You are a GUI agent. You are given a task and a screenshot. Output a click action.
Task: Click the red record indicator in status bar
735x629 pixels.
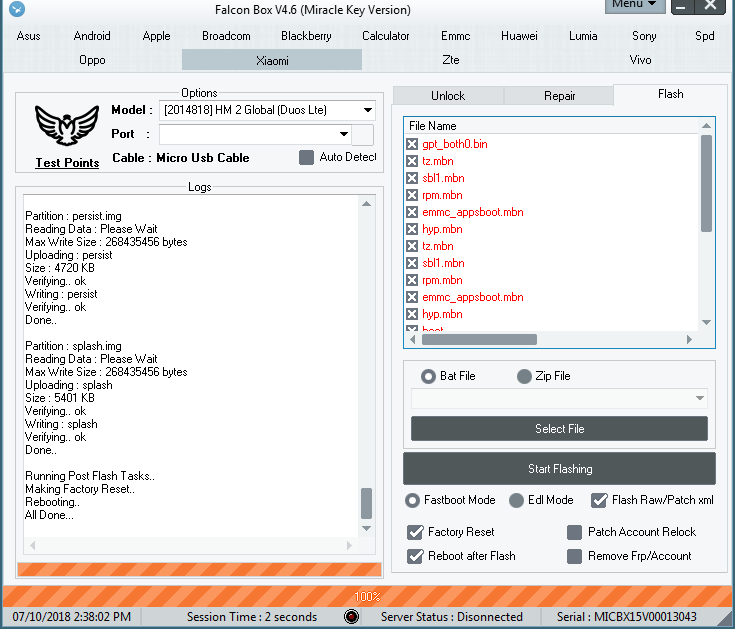(352, 616)
